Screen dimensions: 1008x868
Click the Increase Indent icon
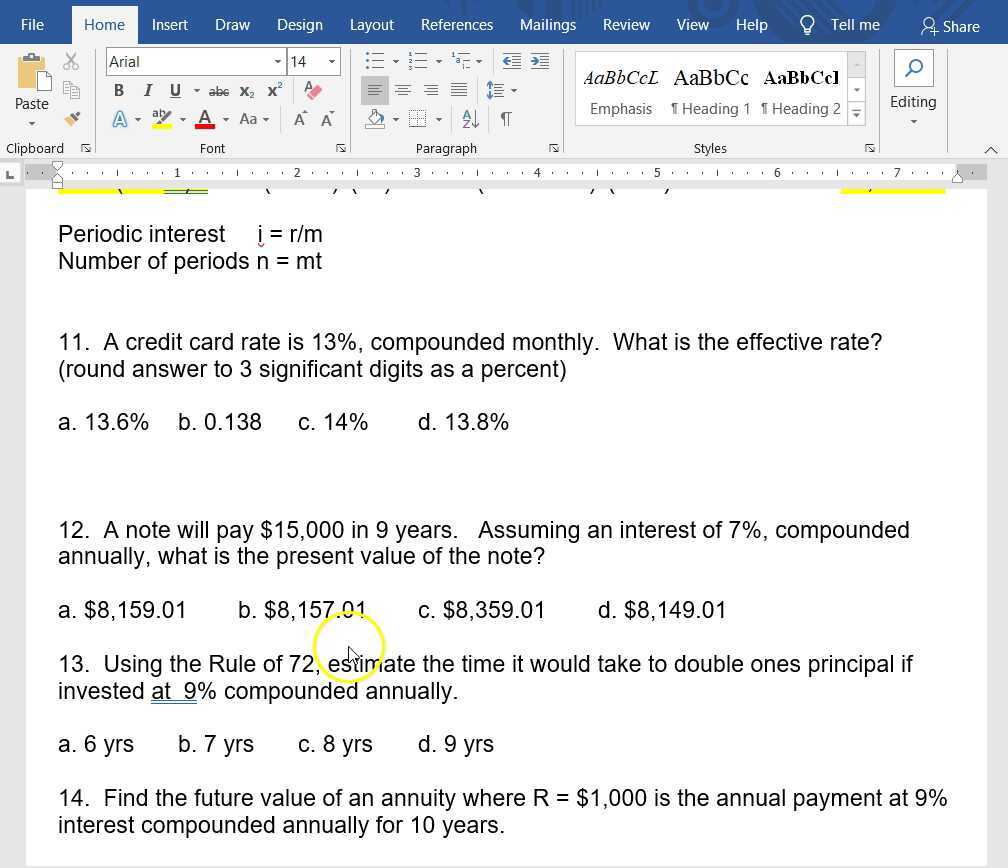(x=540, y=62)
